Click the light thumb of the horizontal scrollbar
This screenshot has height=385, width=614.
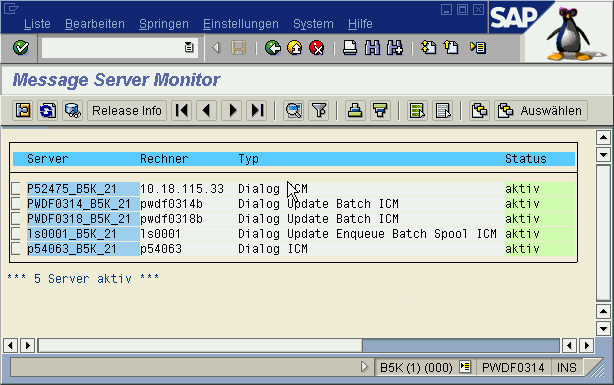(x=200, y=345)
